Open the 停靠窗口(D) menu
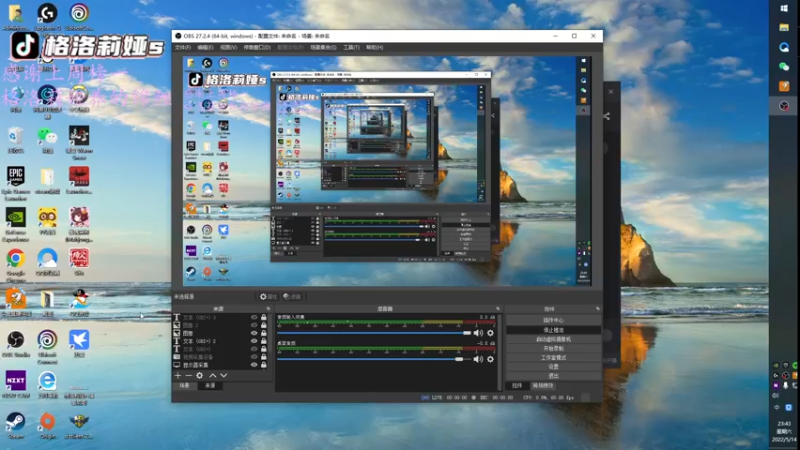This screenshot has width=800, height=450. [257, 47]
